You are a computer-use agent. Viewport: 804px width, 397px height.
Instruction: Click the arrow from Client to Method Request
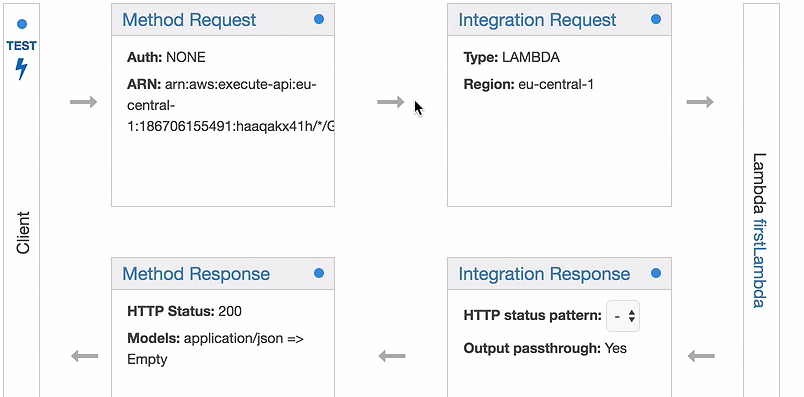point(84,102)
